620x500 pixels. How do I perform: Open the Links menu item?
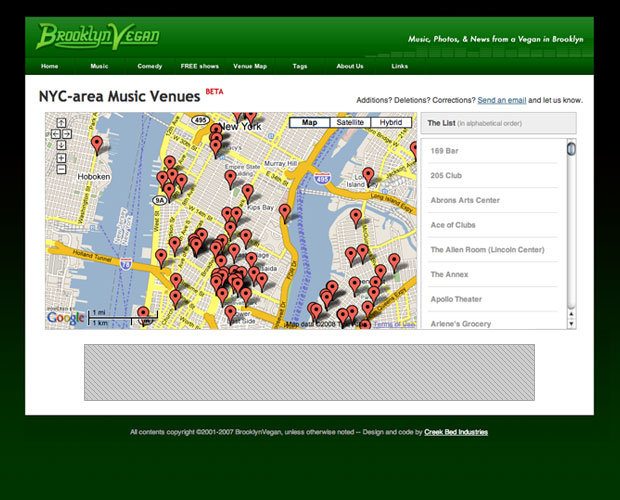tap(399, 66)
